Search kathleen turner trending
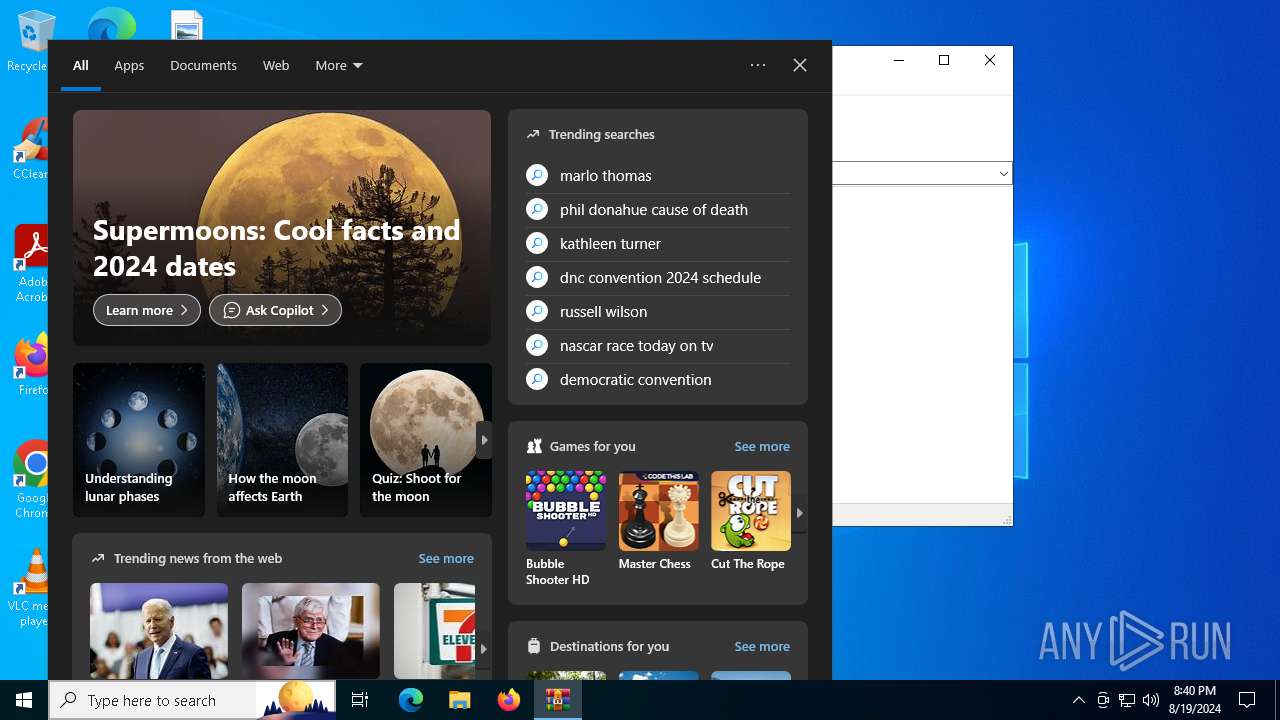The width and height of the screenshot is (1280, 720). coord(610,243)
